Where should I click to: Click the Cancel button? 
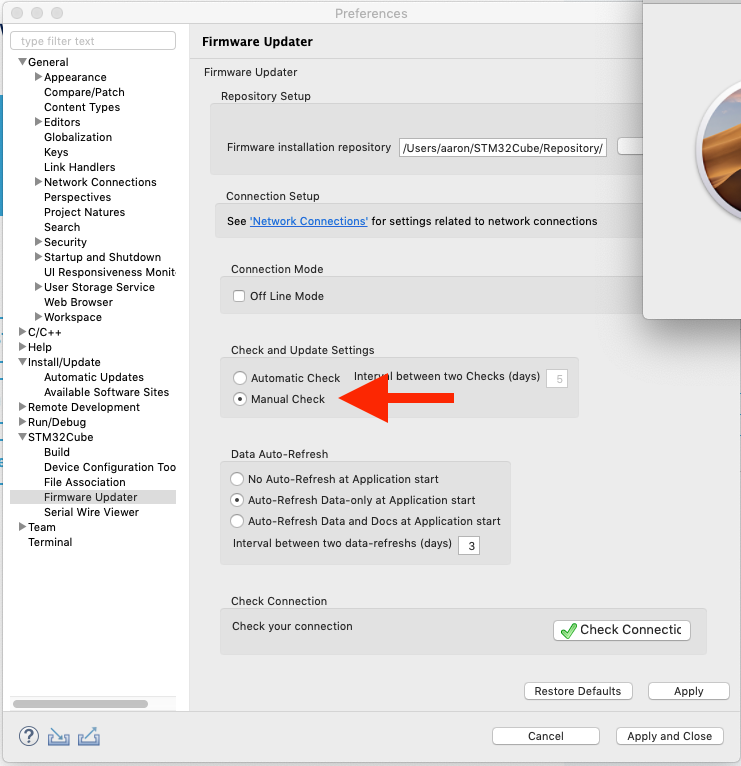546,736
